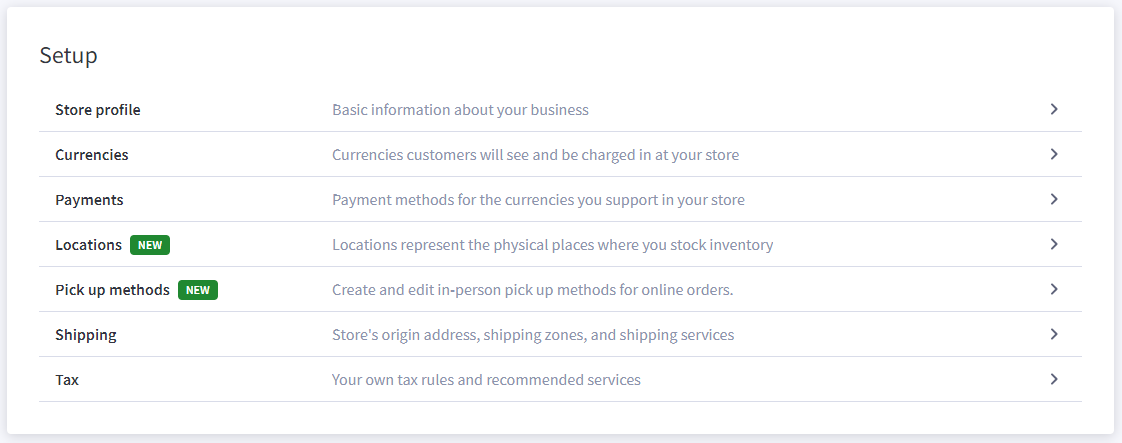Click the chevron arrow for Pick up methods
The height and width of the screenshot is (443, 1122).
point(1053,289)
